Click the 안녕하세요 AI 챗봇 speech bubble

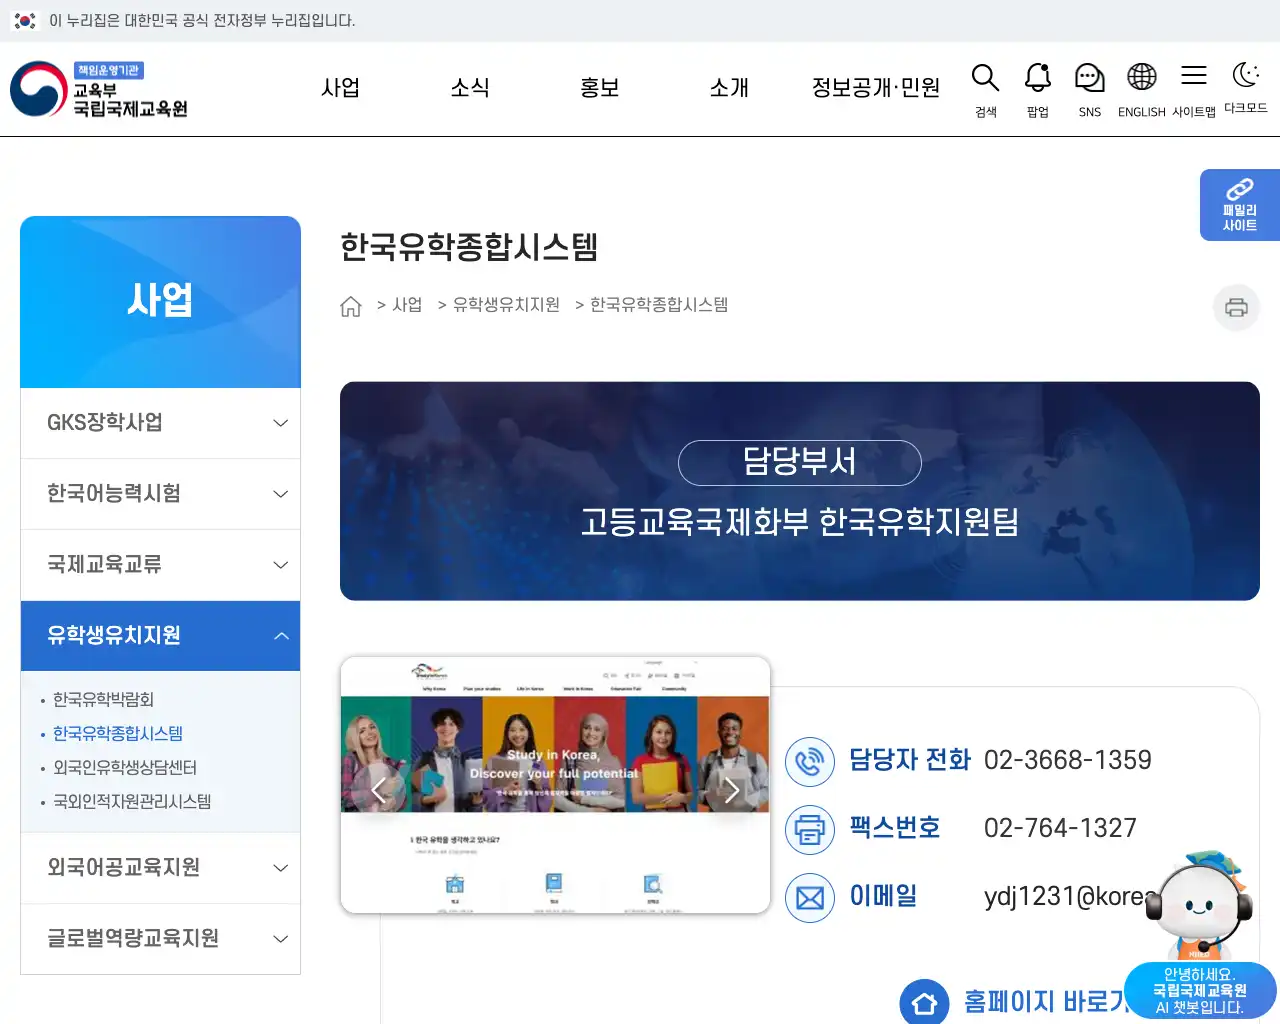pos(1200,991)
